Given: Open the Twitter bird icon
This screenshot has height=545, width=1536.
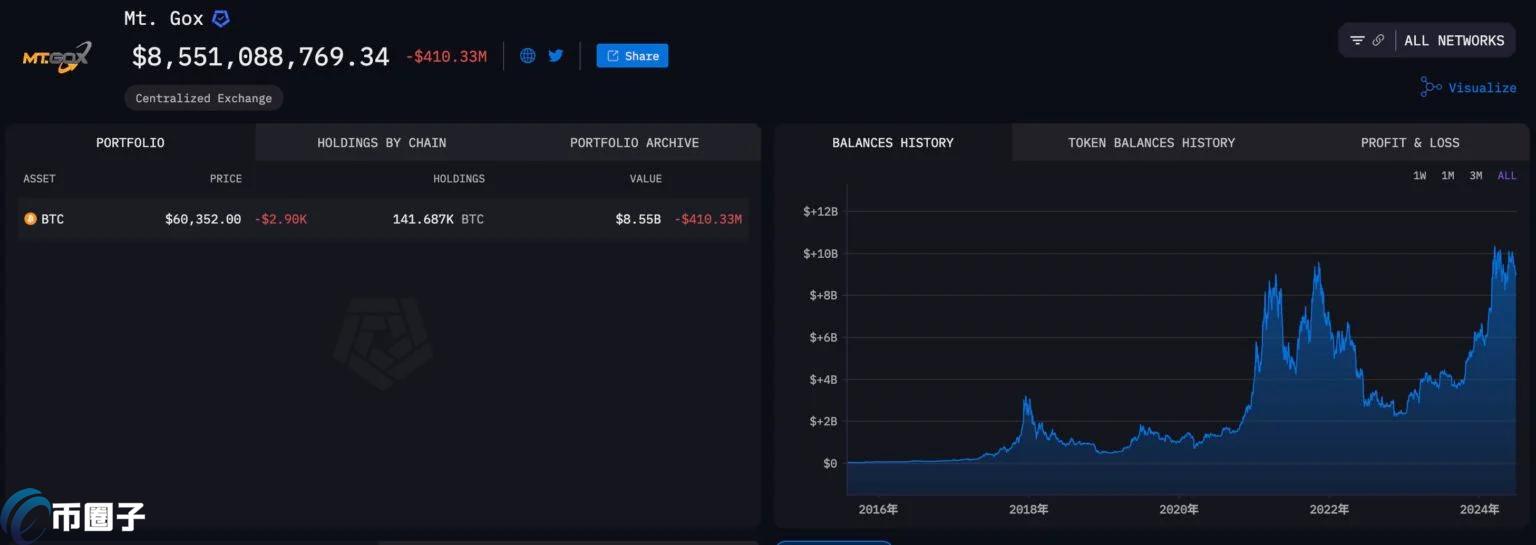Looking at the screenshot, I should click(x=556, y=55).
